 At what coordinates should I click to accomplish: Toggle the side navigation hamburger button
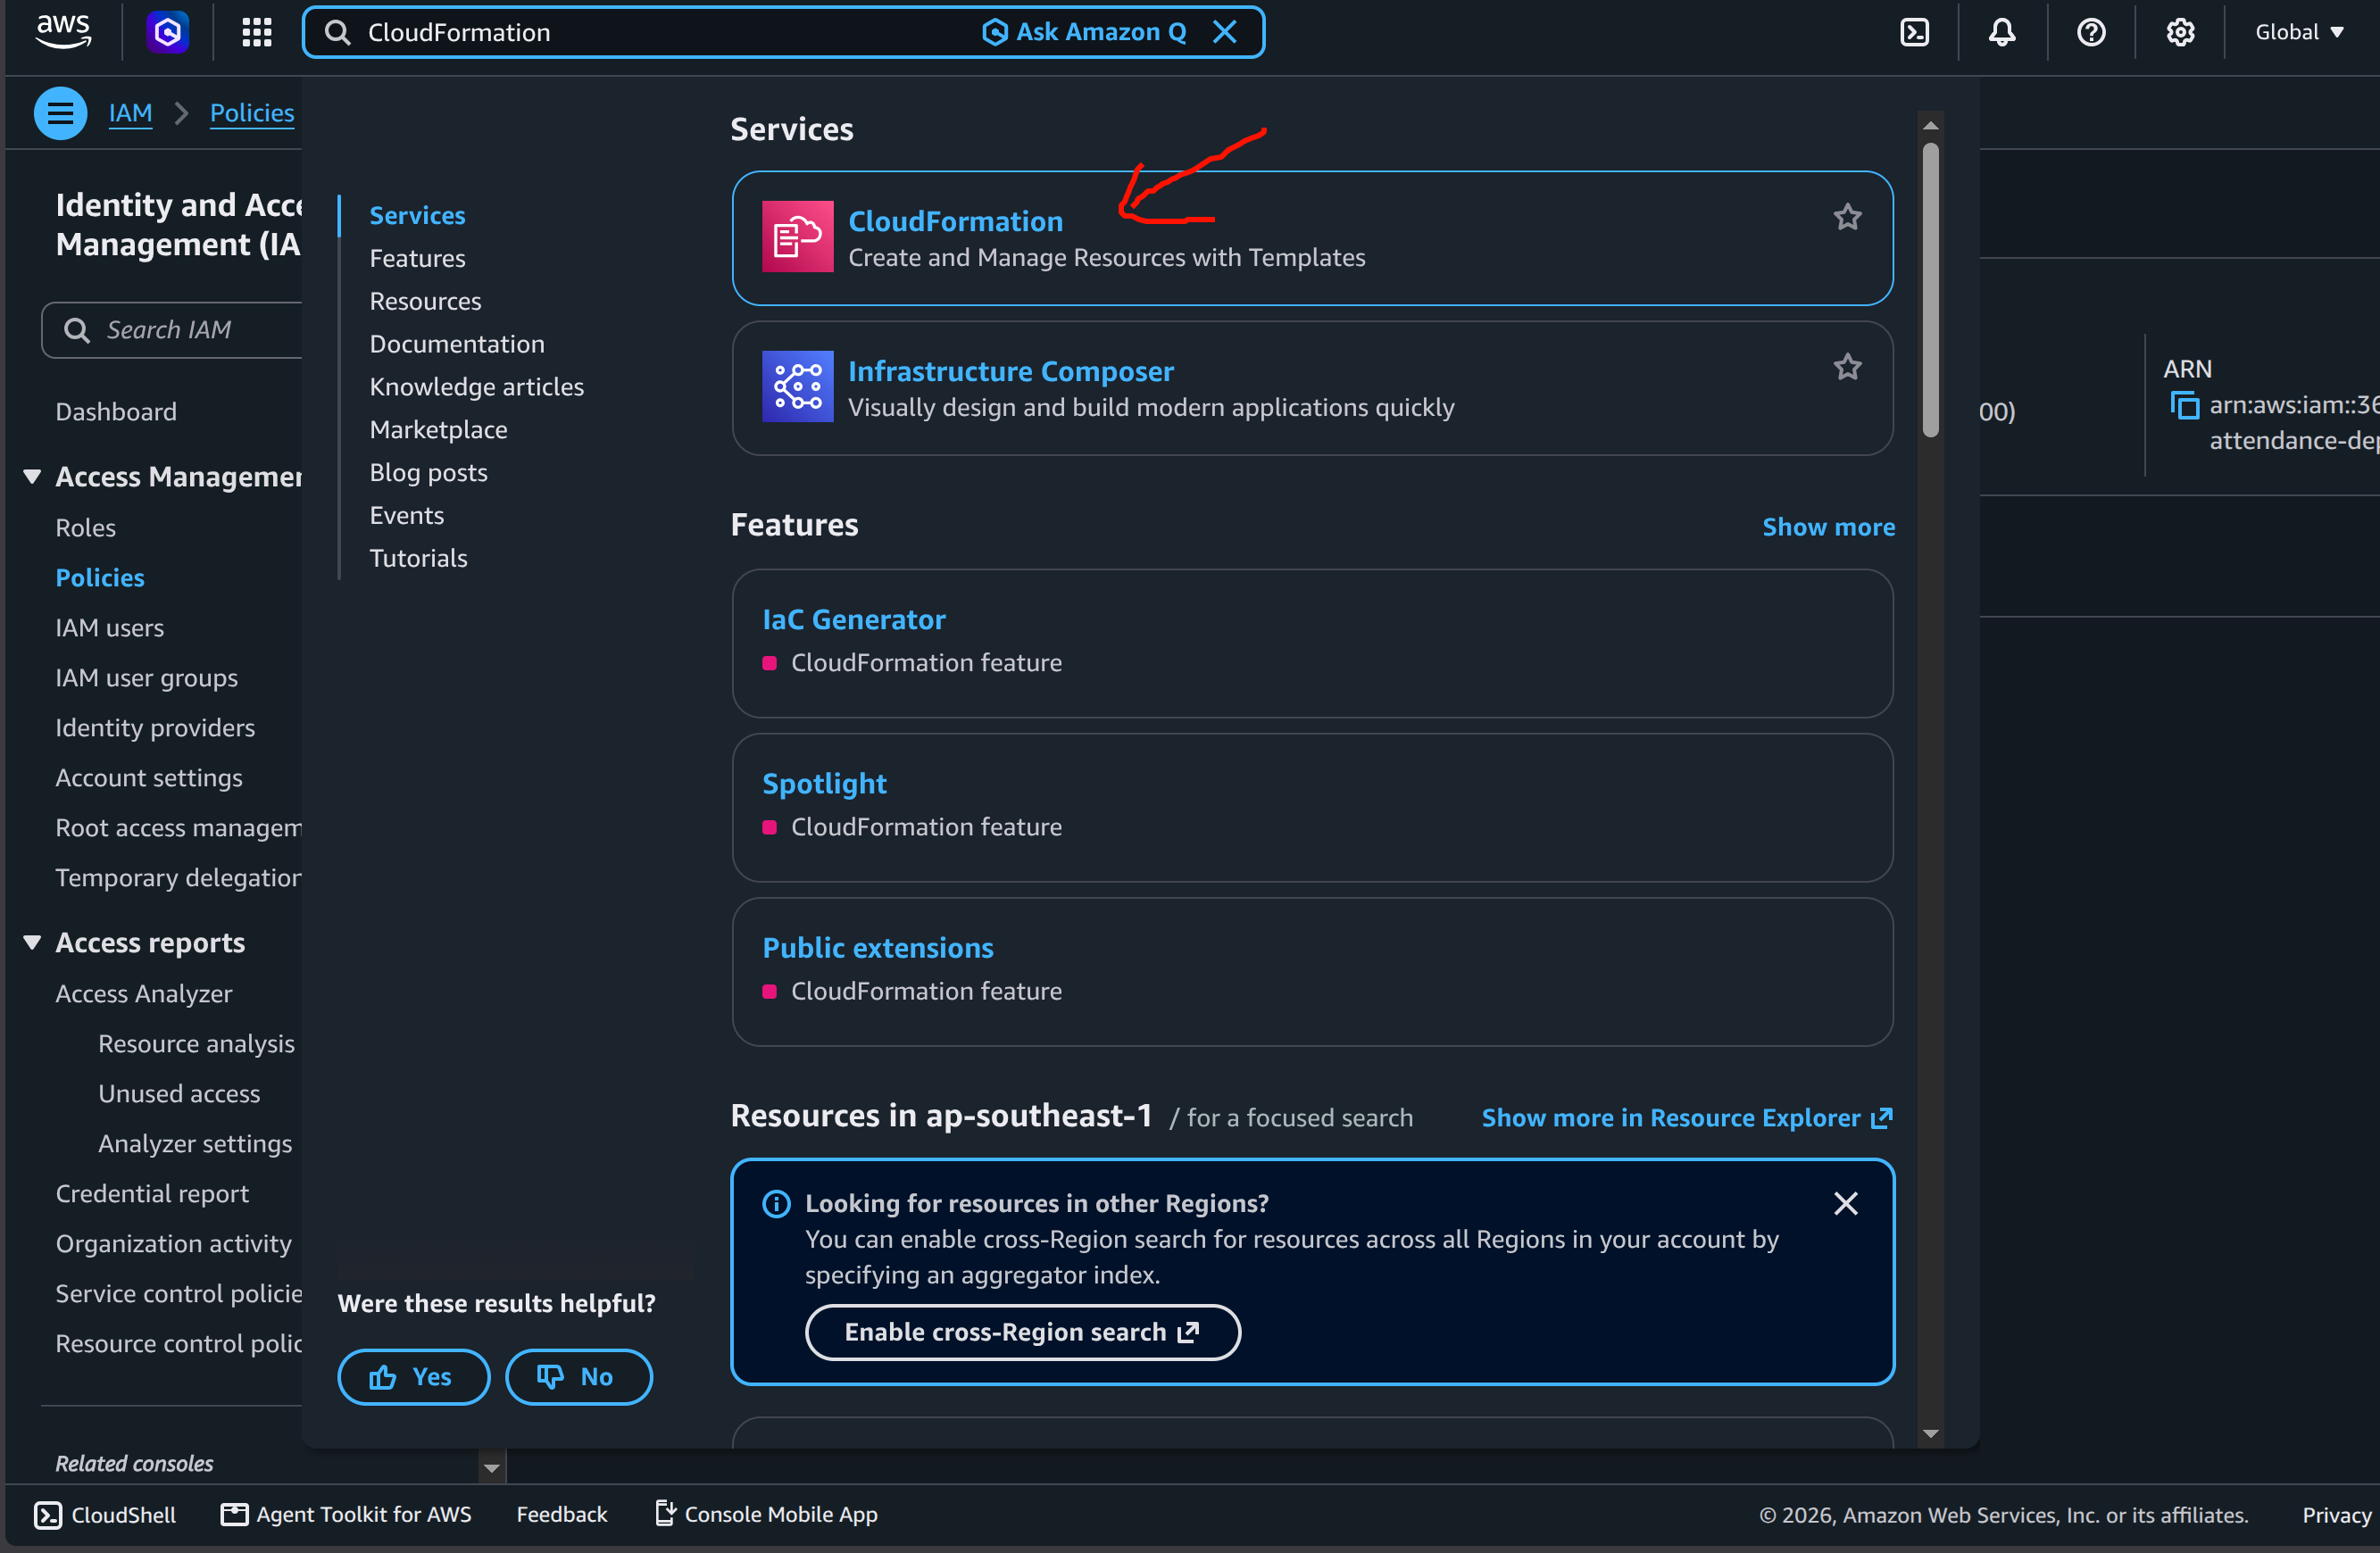(x=60, y=113)
